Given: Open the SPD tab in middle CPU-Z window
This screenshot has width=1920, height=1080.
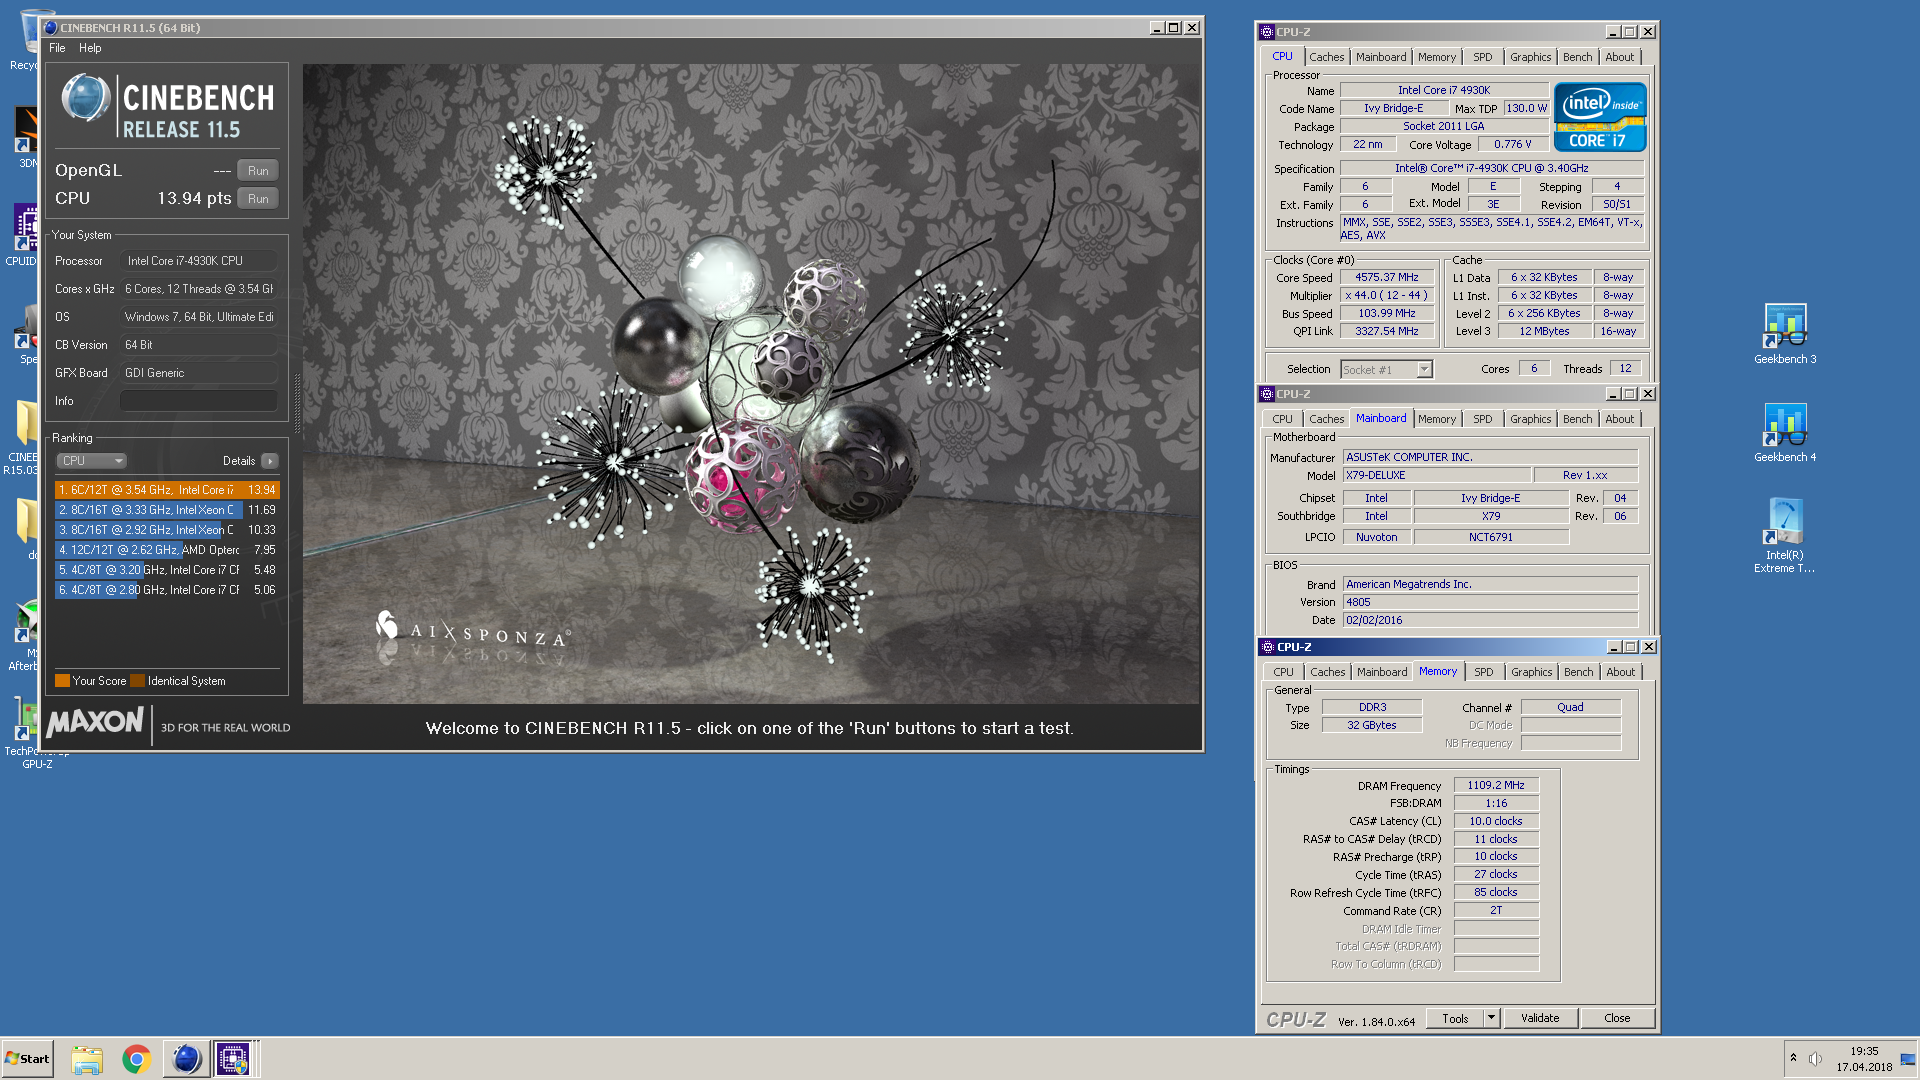Looking at the screenshot, I should pos(1482,419).
